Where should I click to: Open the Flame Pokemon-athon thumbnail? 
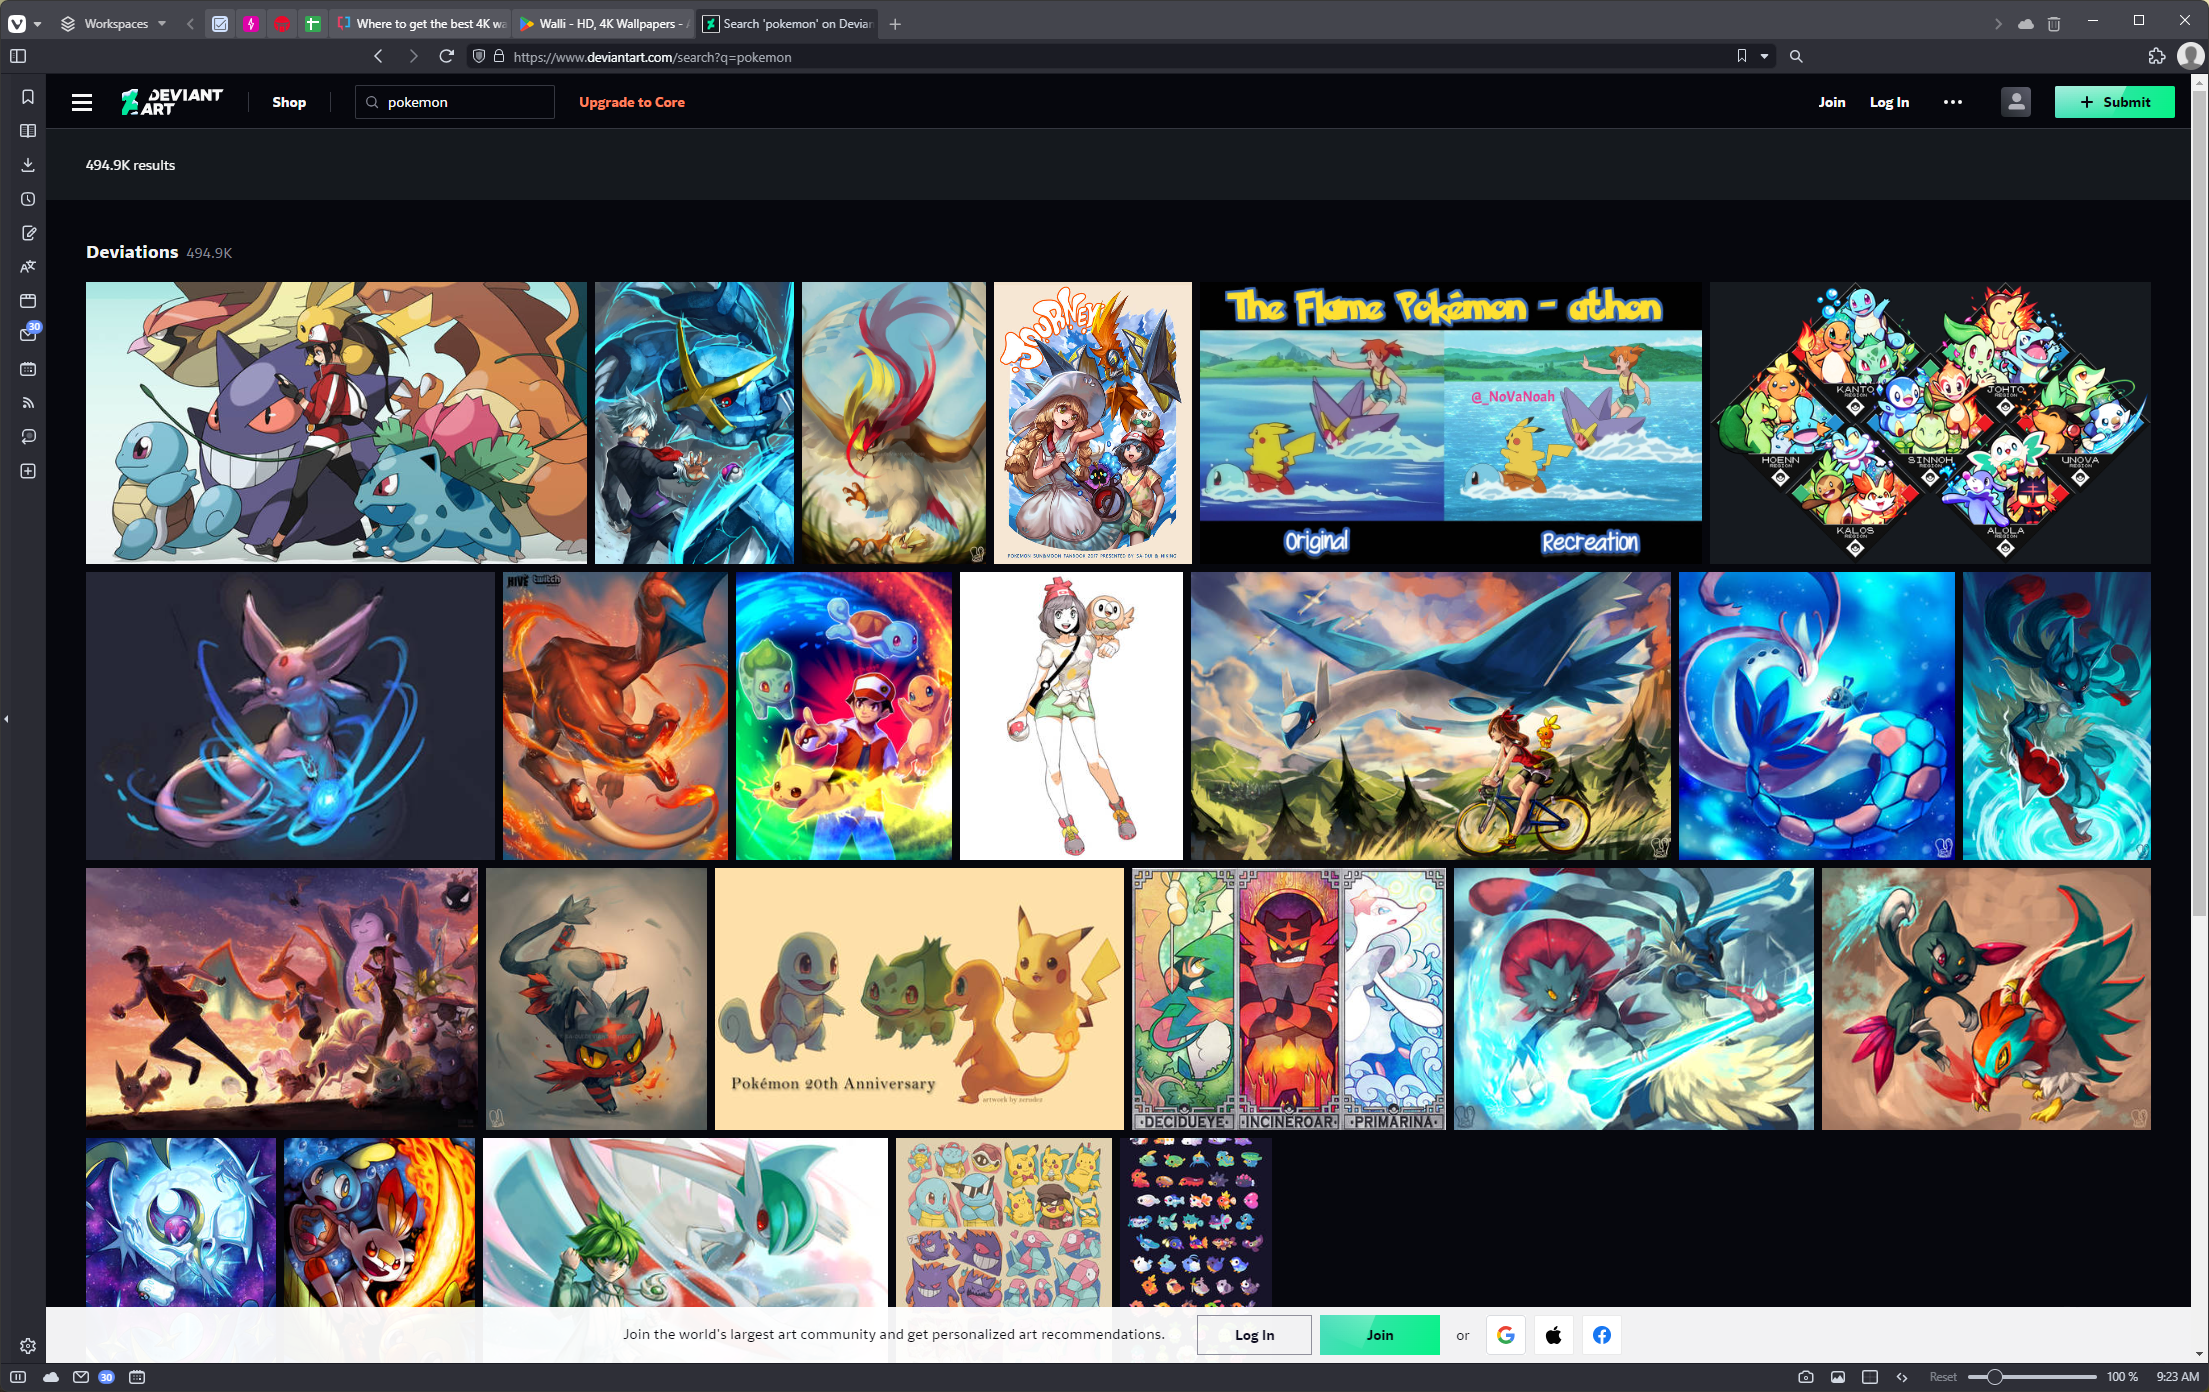pos(1450,422)
